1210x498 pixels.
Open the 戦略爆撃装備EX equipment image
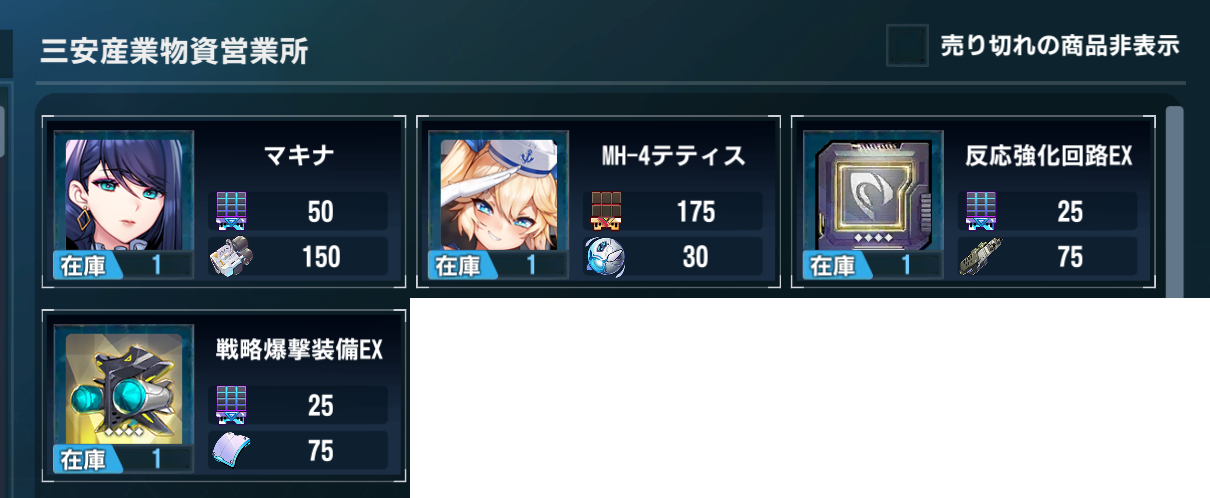click(x=124, y=388)
